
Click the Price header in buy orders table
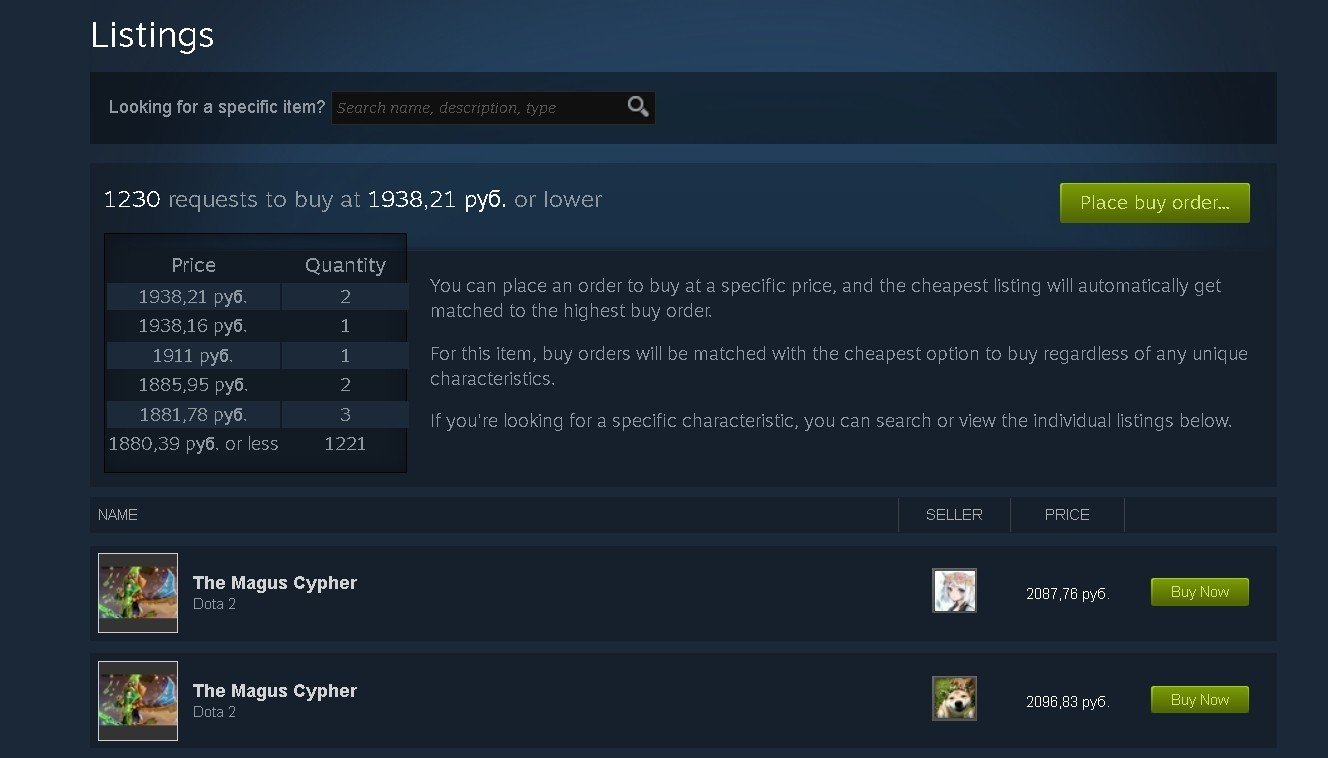point(193,265)
